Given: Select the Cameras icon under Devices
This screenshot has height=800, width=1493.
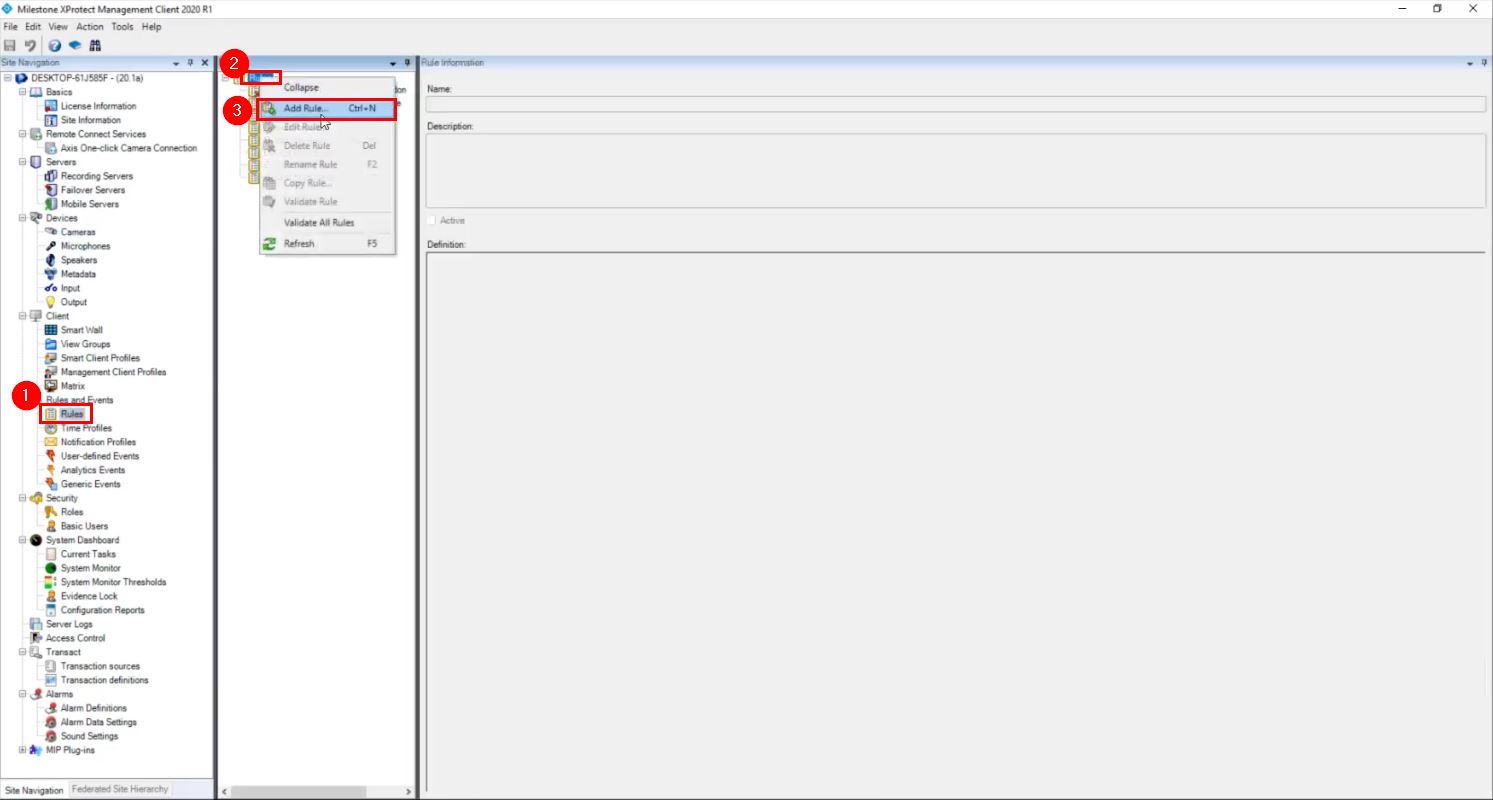Looking at the screenshot, I should click(49, 231).
